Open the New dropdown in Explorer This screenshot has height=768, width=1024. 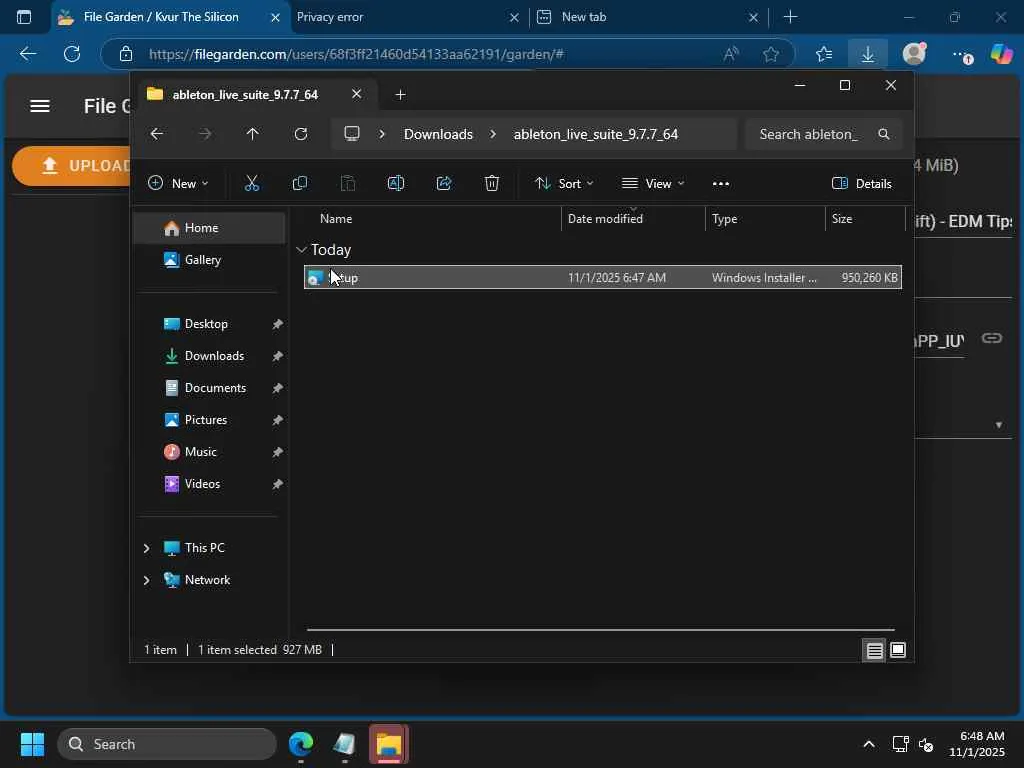178,184
